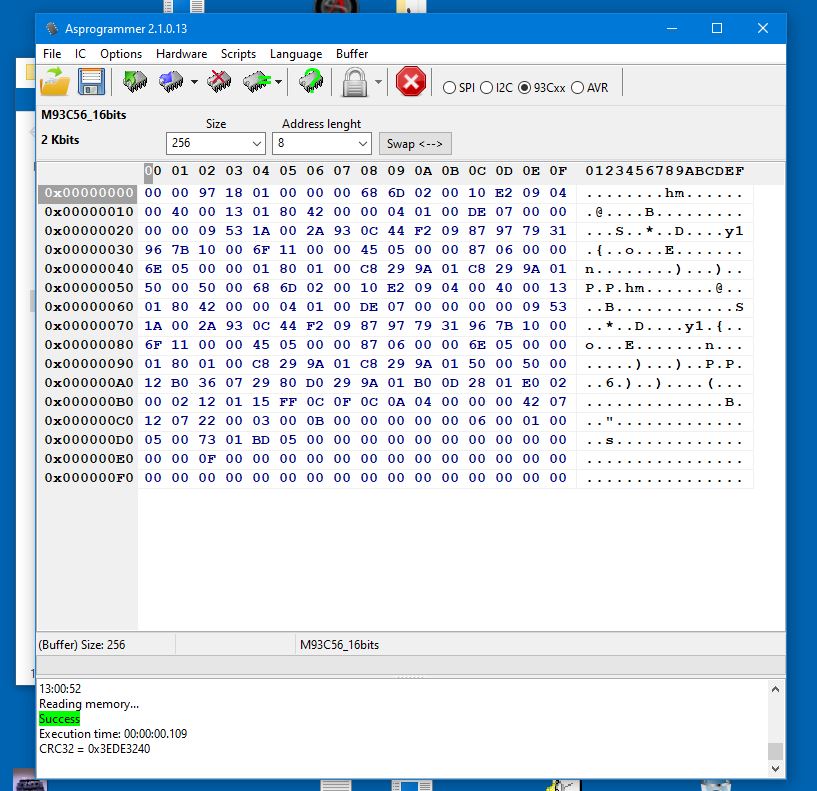Select the SPI radio button

pyautogui.click(x=450, y=88)
